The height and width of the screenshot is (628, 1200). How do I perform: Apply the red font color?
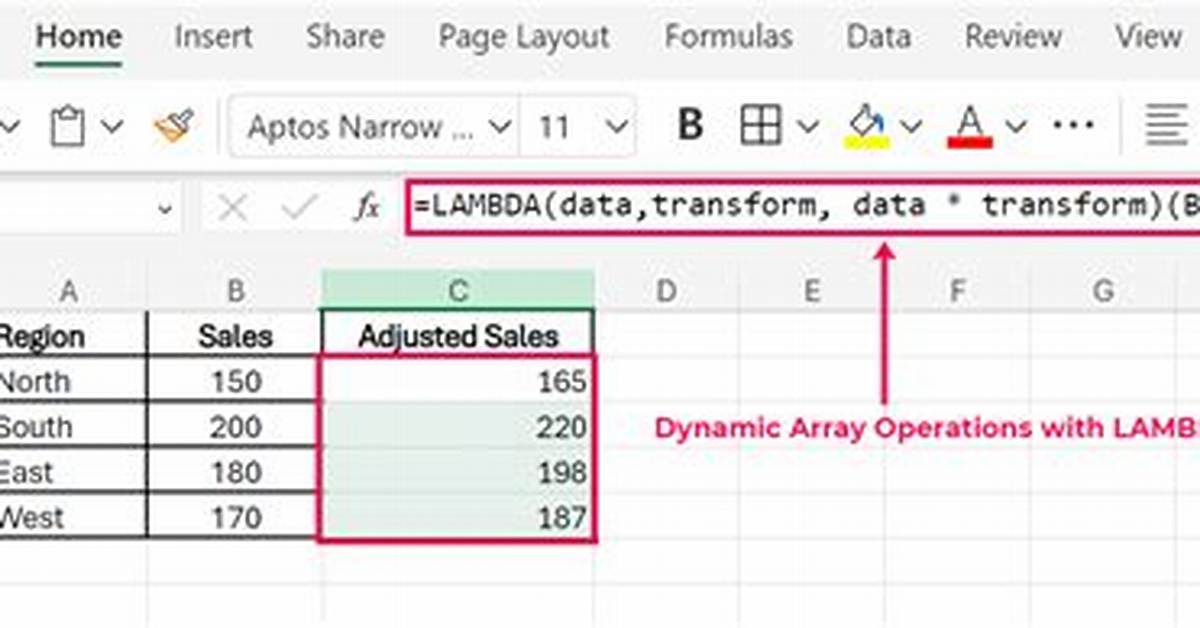click(x=970, y=127)
